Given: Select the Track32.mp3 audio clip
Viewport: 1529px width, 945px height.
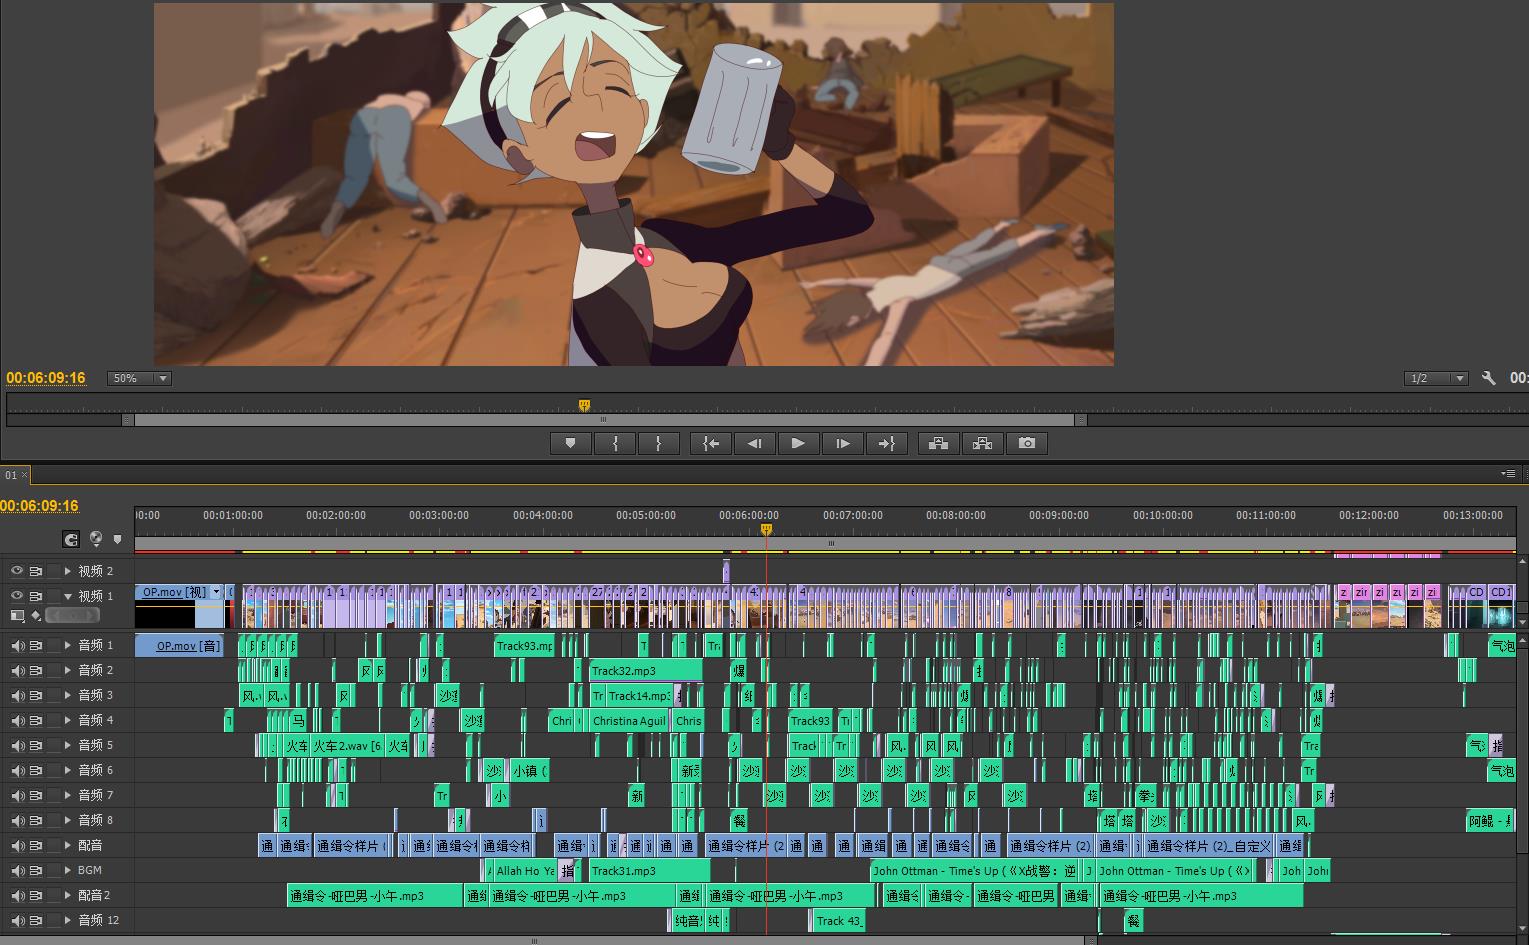Looking at the screenshot, I should coord(645,671).
